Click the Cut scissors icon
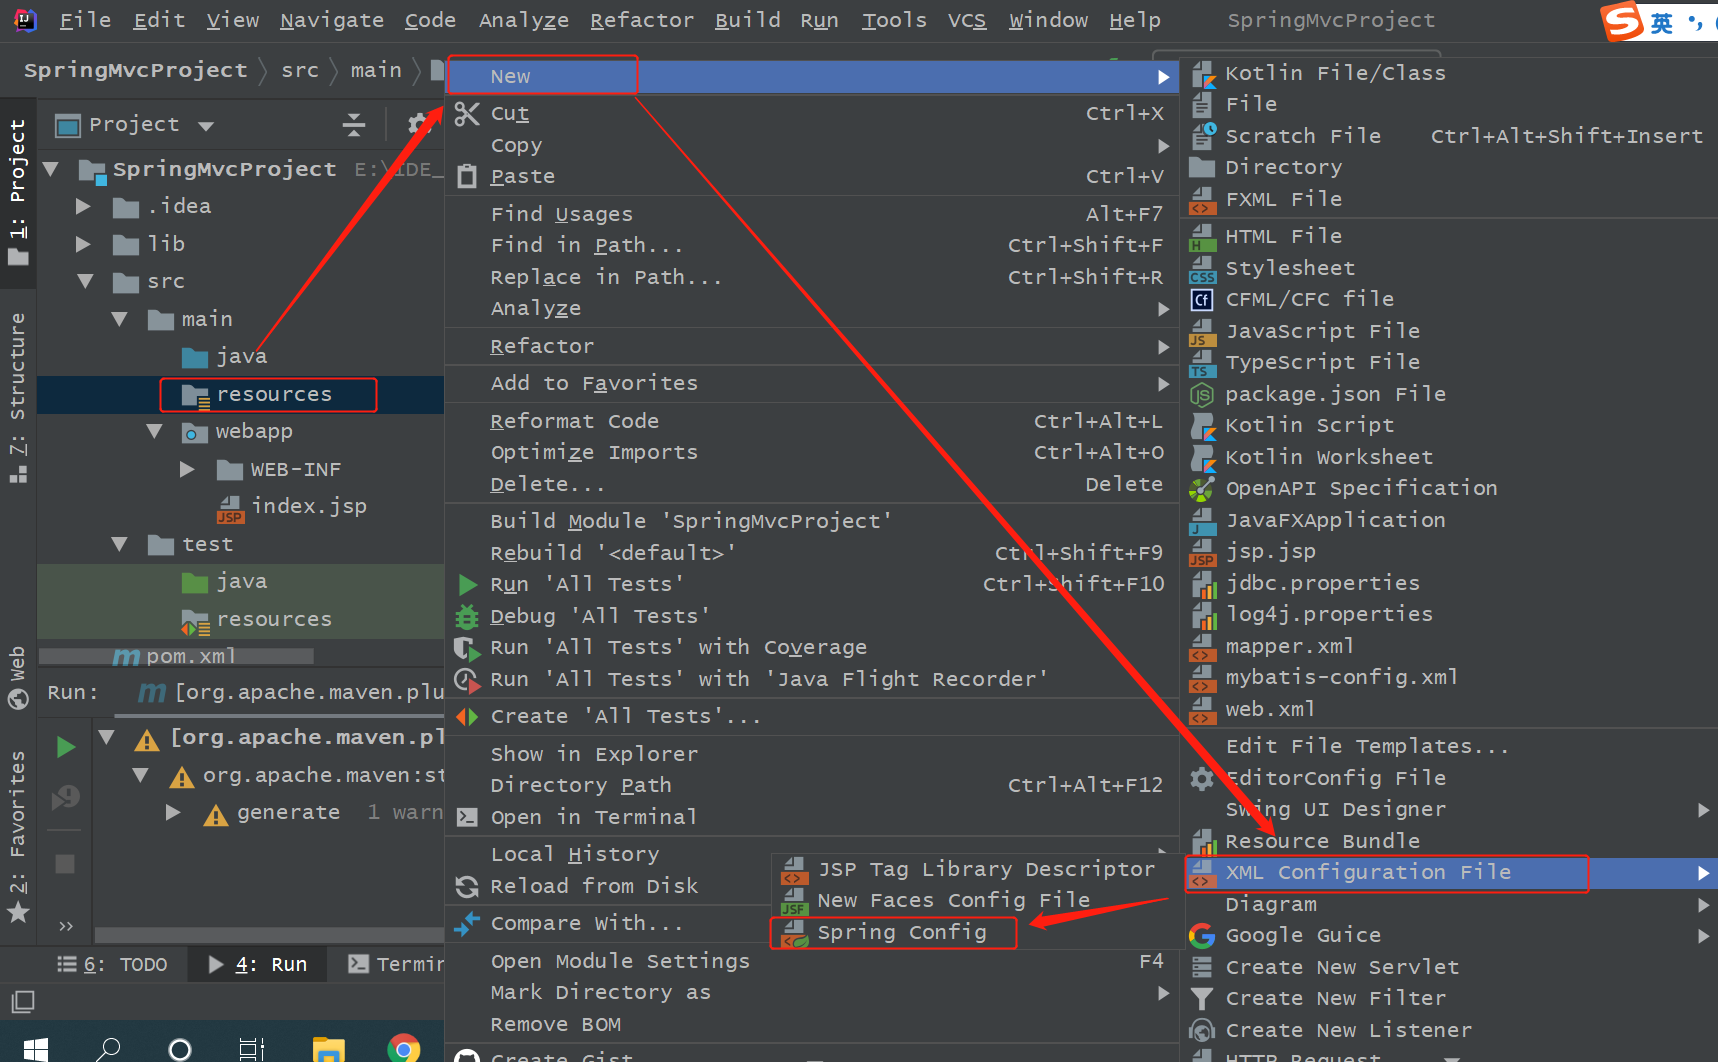Image resolution: width=1718 pixels, height=1062 pixels. point(467,114)
